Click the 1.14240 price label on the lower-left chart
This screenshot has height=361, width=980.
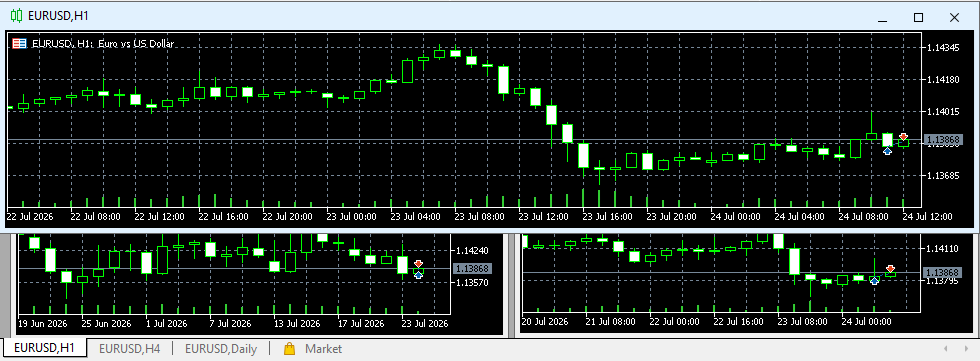click(x=473, y=250)
